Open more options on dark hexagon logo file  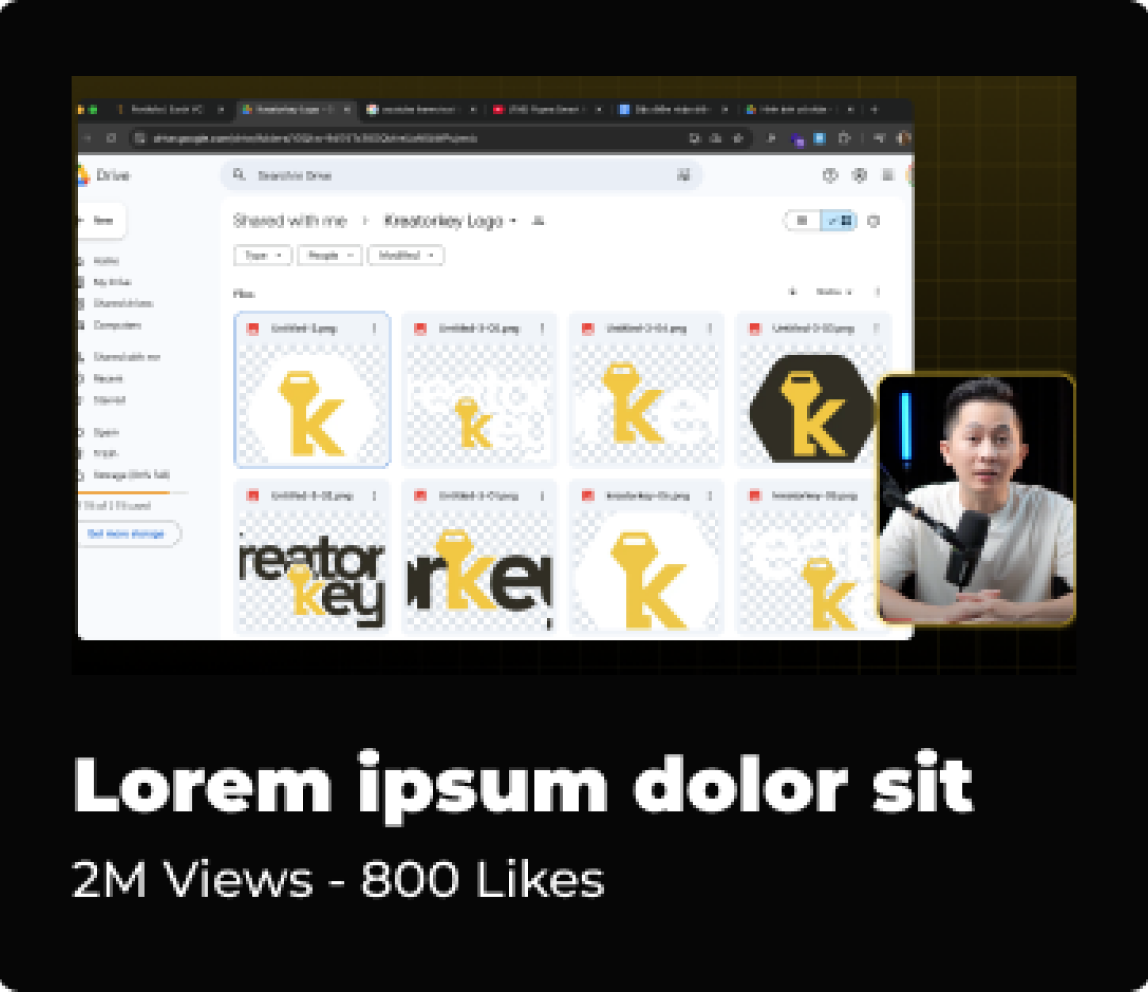876,329
